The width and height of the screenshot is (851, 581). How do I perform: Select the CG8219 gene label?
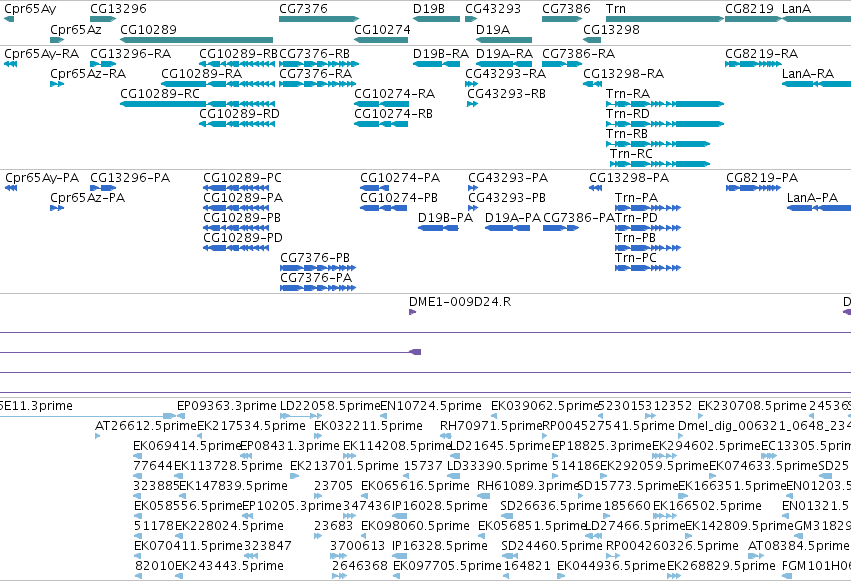click(x=750, y=9)
